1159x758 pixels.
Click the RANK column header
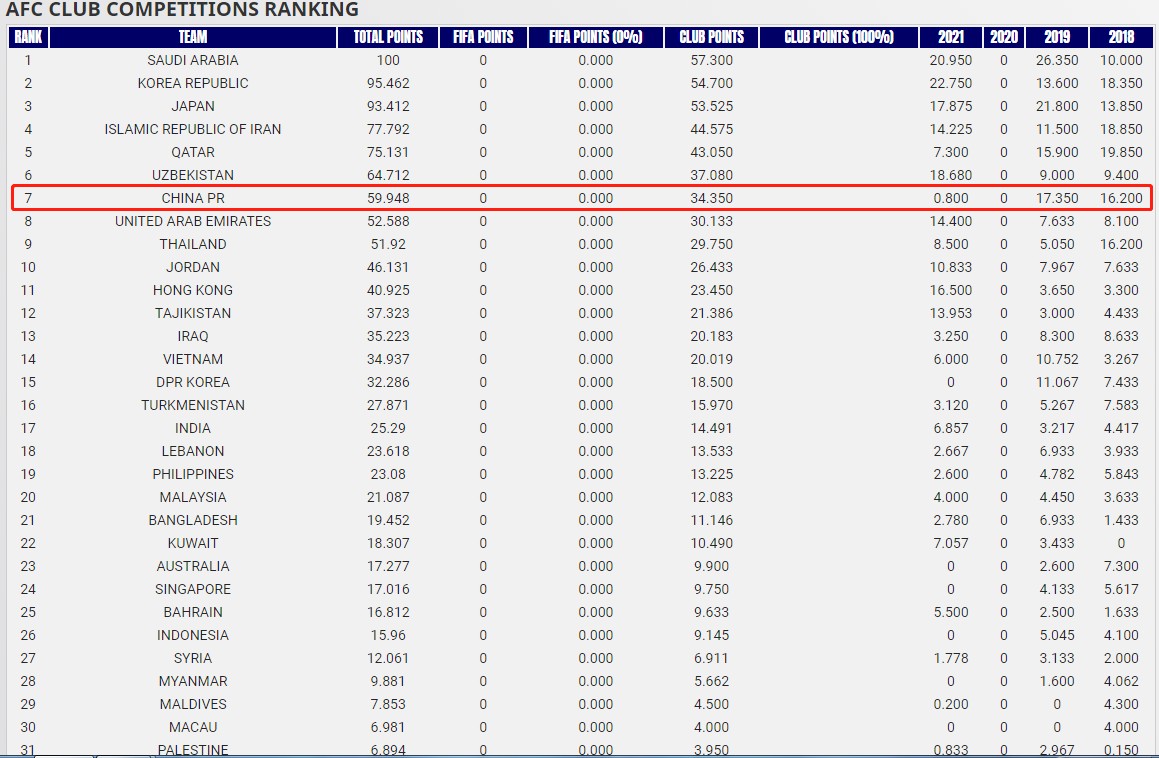tap(28, 37)
